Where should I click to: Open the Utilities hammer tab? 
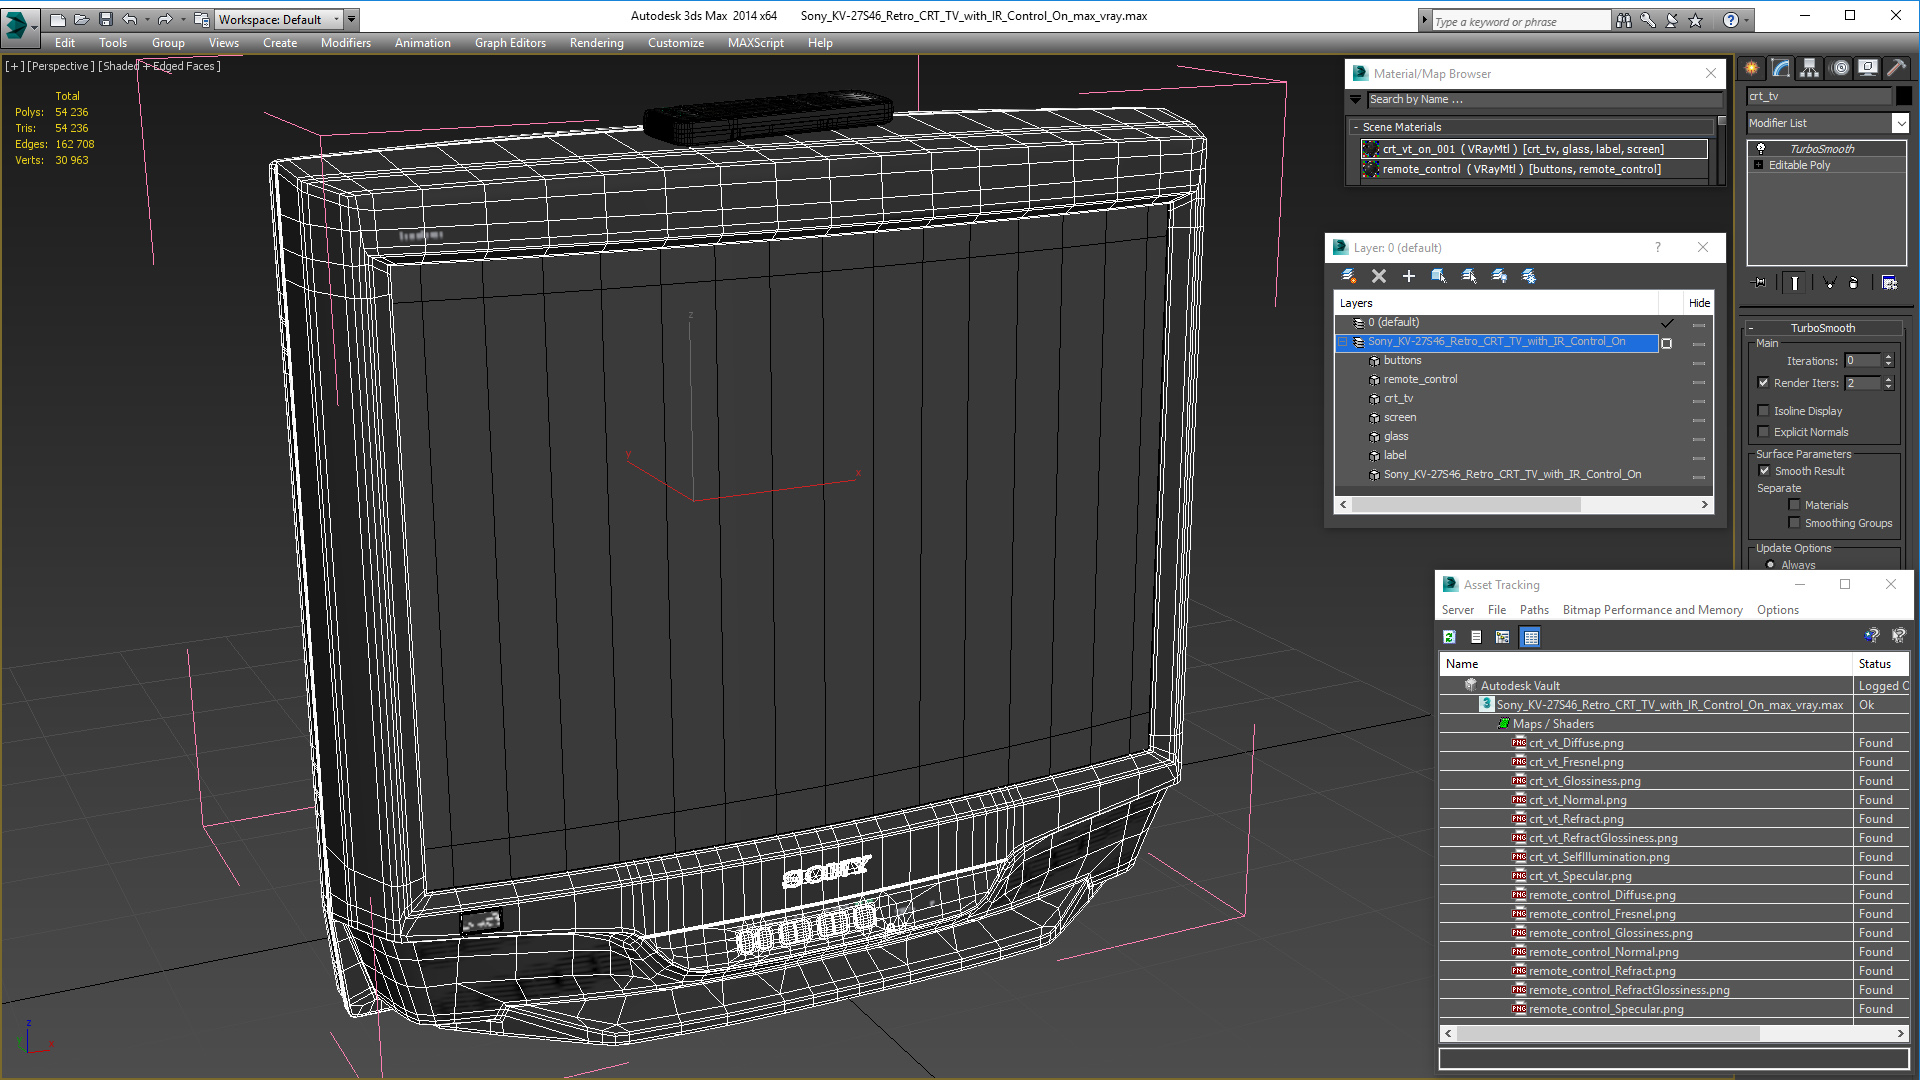point(1897,68)
